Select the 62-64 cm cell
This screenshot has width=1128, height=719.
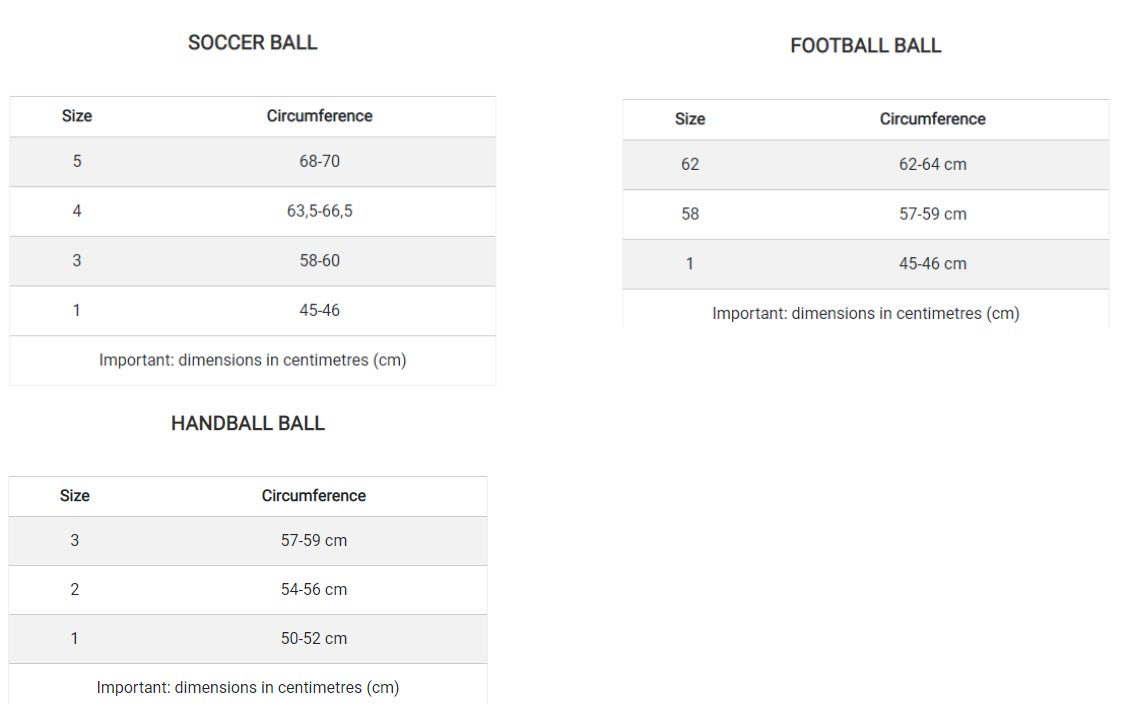coord(932,164)
